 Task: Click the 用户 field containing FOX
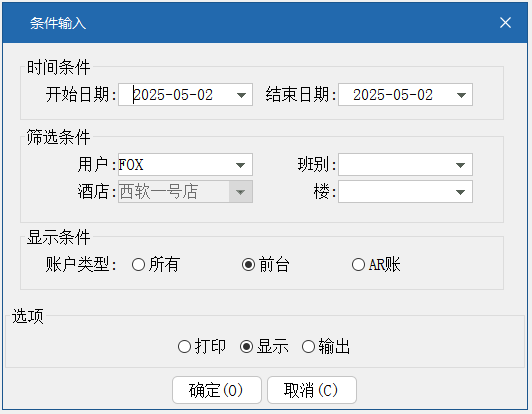[x=175, y=165]
